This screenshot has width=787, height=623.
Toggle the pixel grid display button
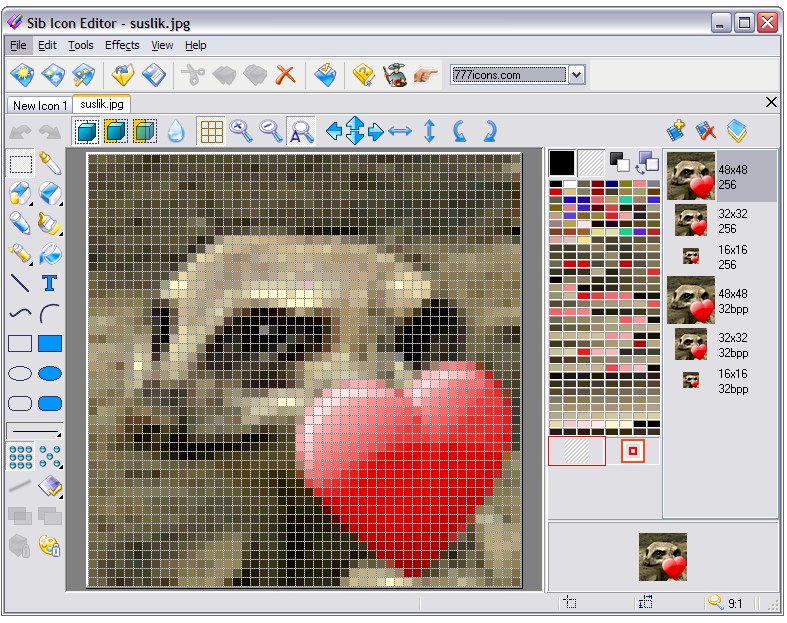pos(211,132)
